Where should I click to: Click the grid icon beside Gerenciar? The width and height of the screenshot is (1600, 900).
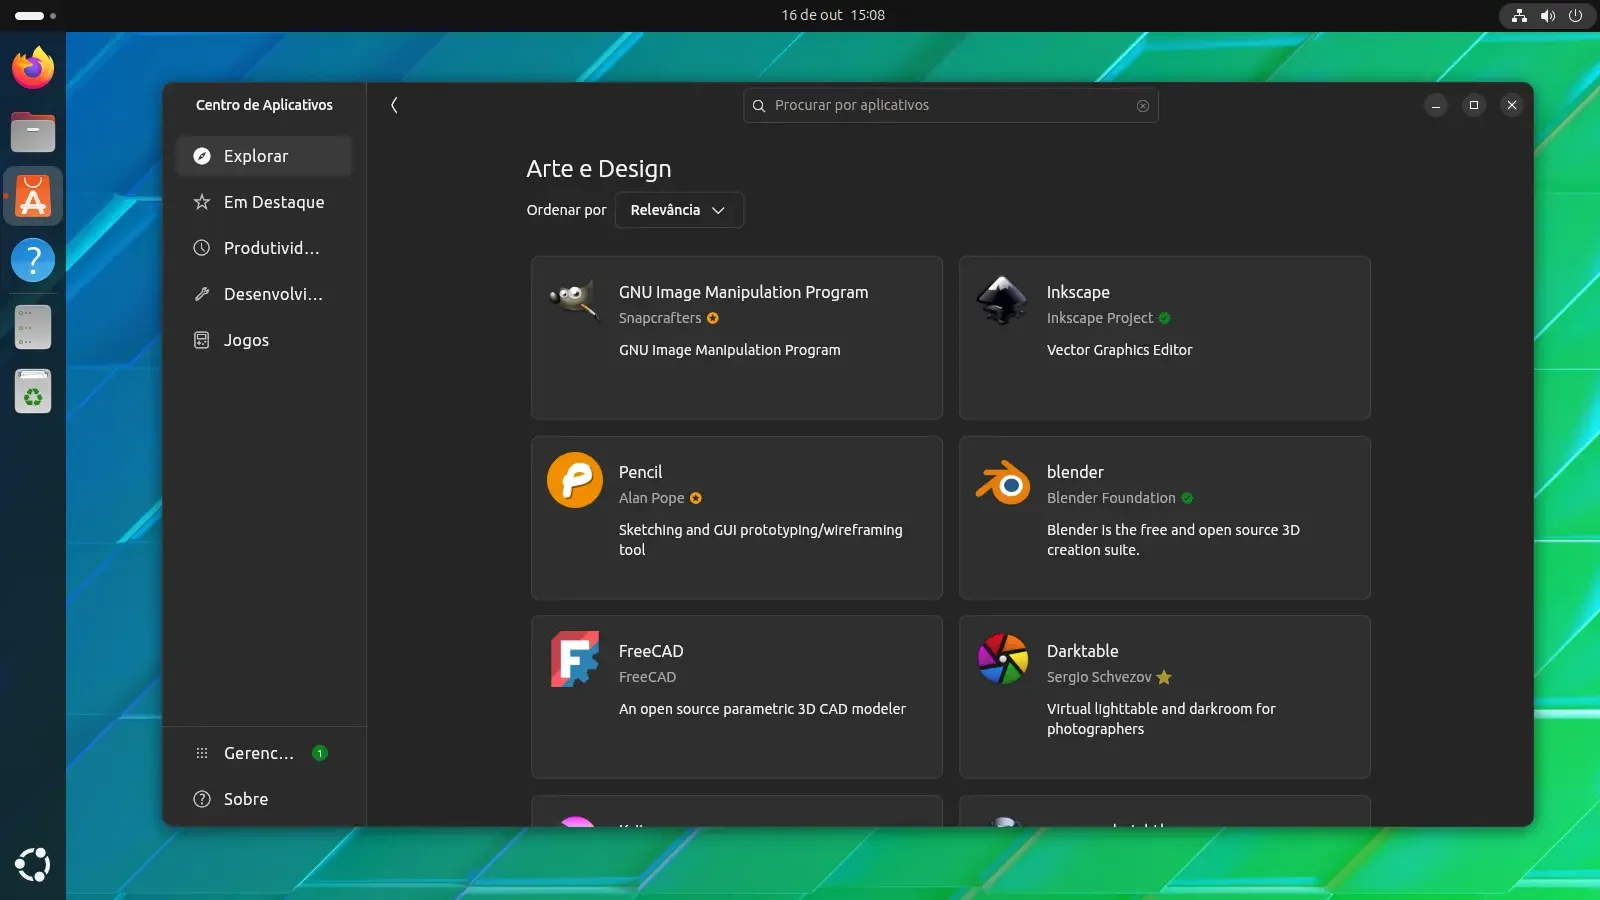click(202, 753)
